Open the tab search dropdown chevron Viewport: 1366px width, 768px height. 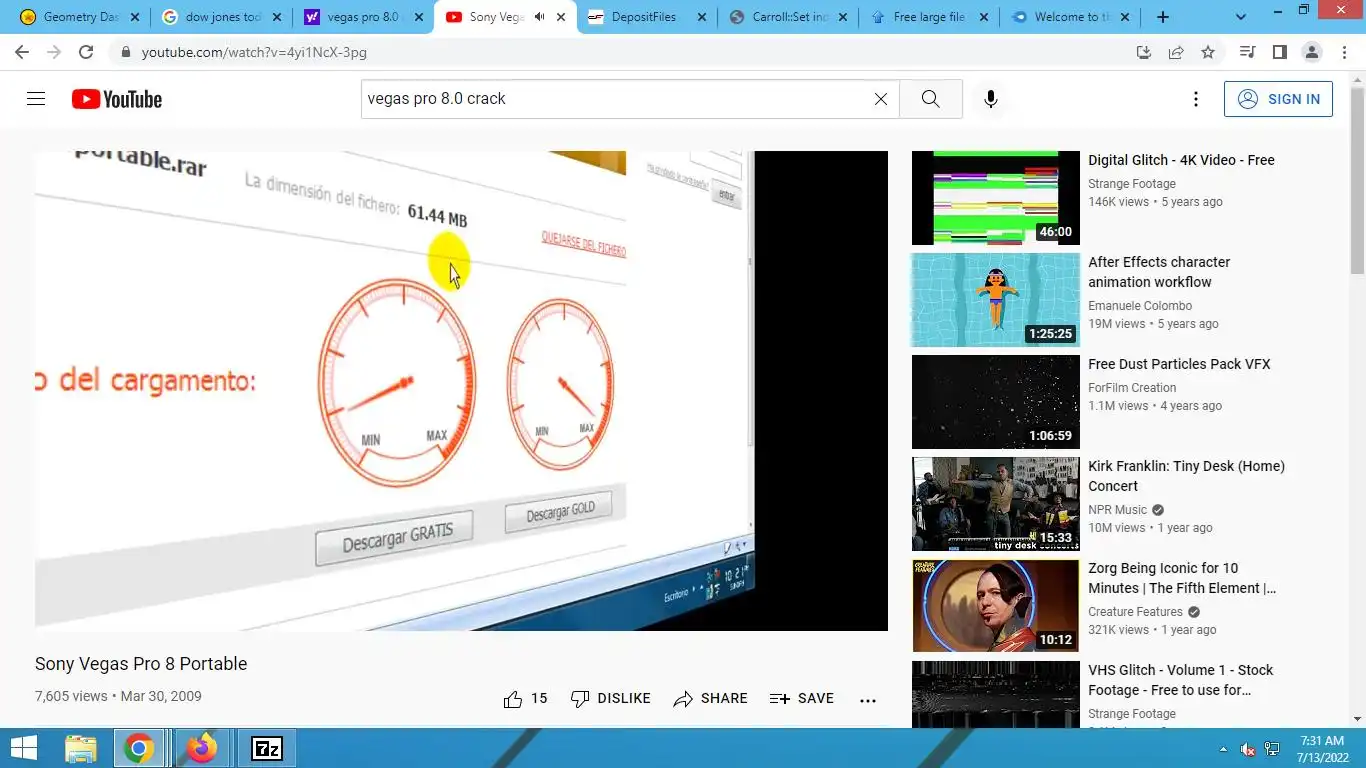(1241, 17)
